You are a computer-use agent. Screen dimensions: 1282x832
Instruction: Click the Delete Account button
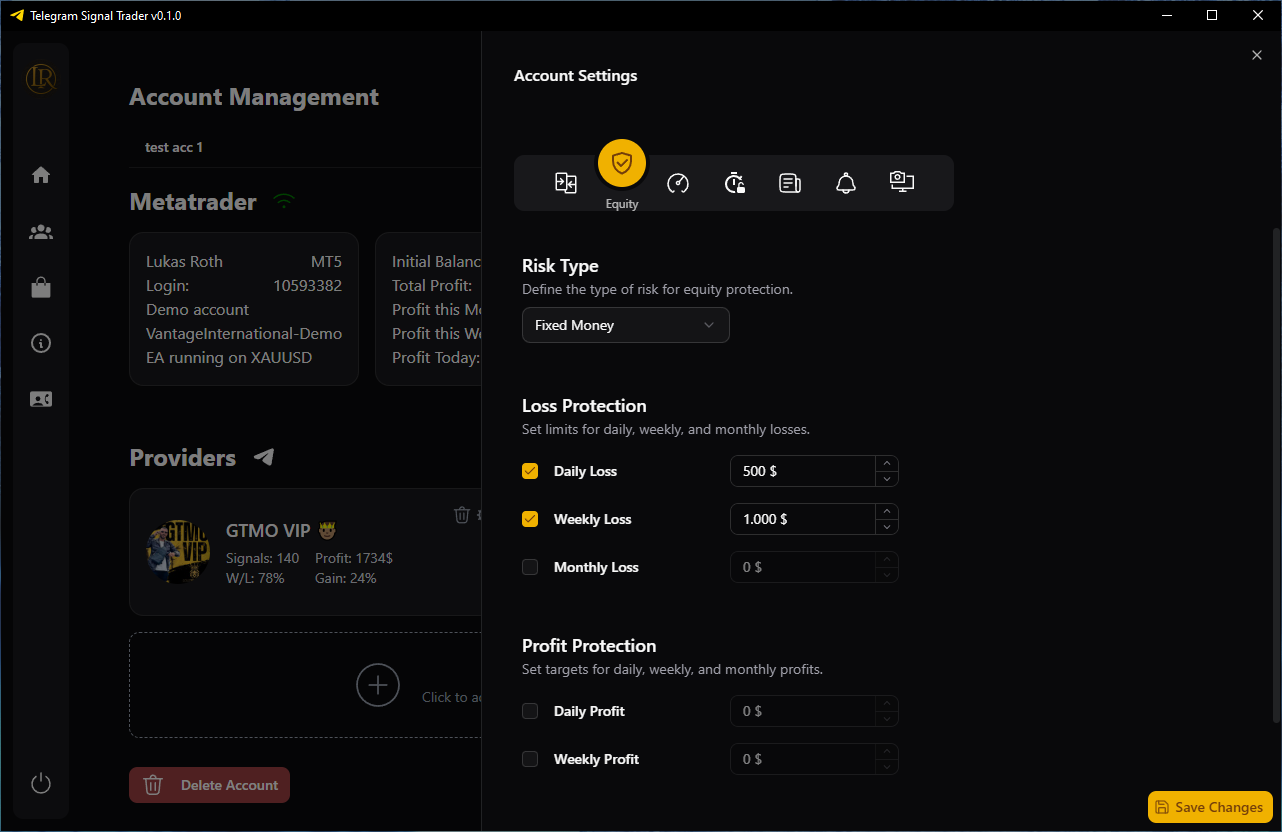[210, 785]
